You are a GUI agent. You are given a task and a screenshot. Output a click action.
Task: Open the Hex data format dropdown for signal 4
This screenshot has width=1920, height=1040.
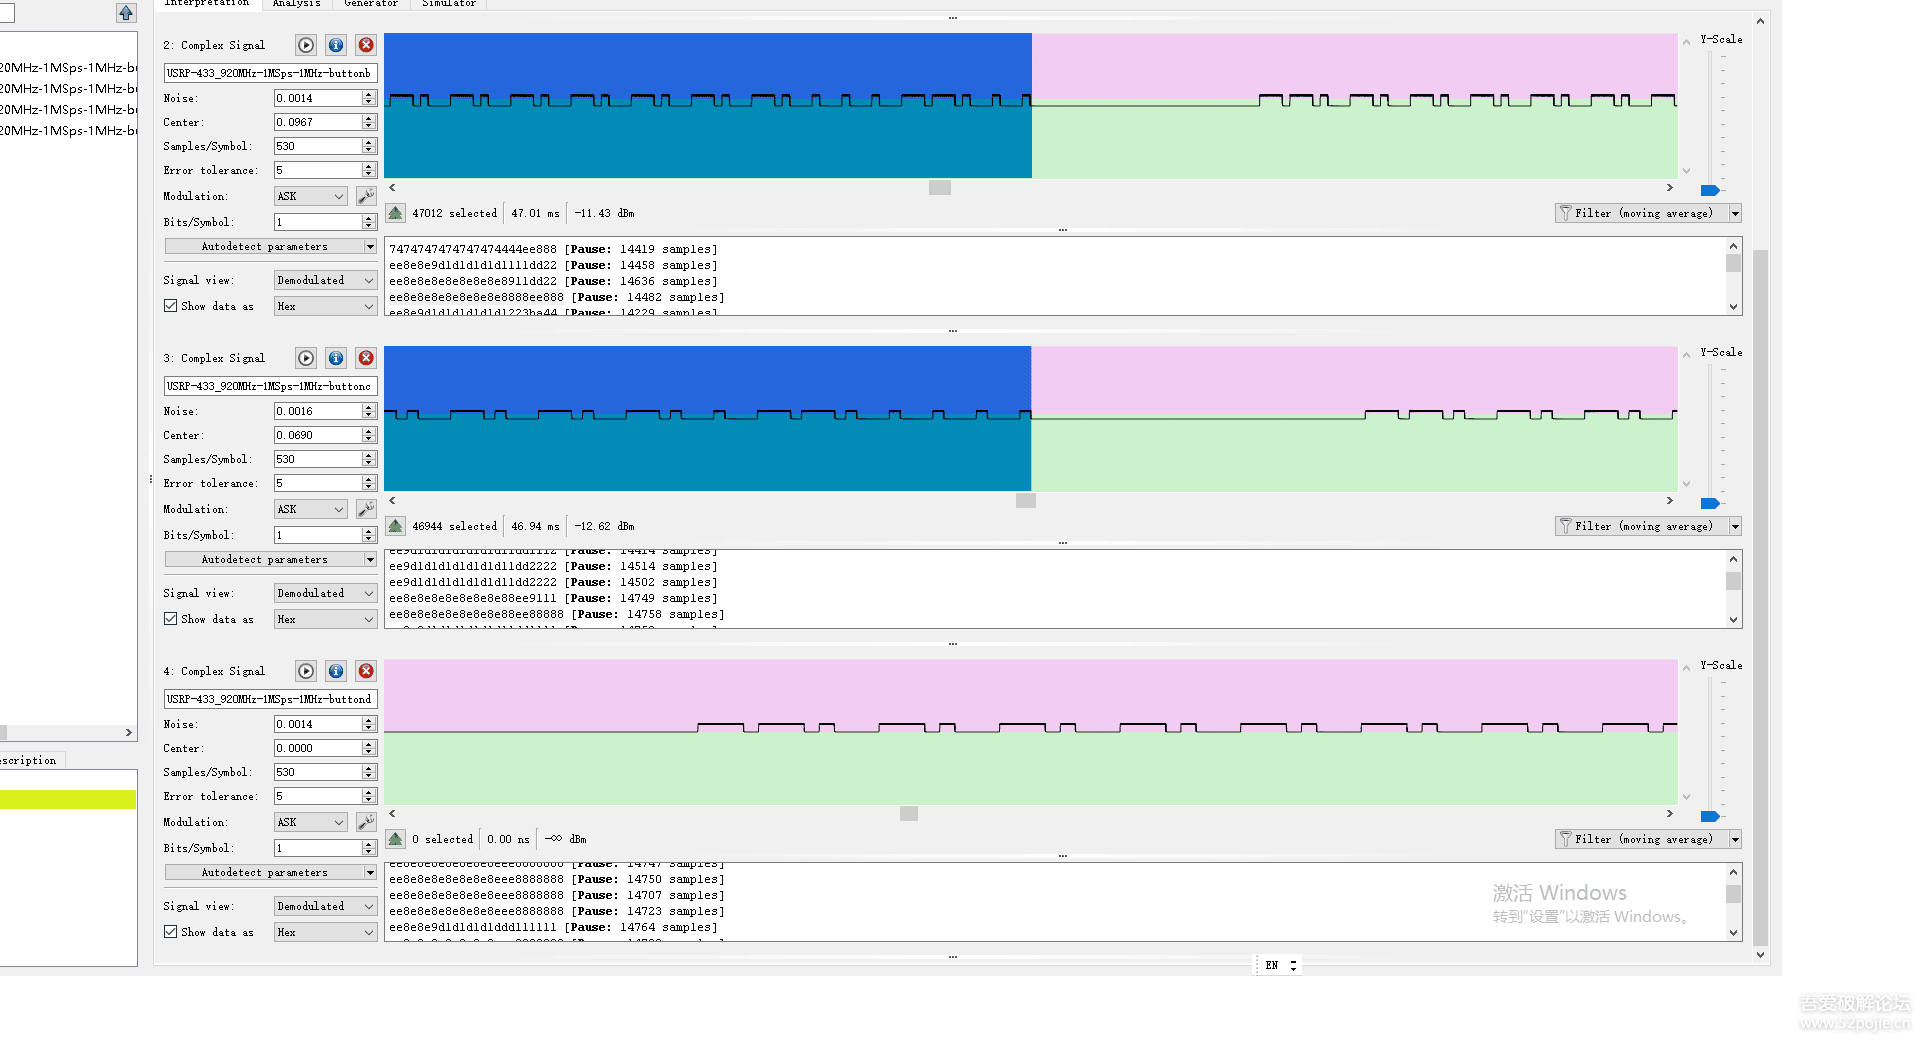point(325,932)
